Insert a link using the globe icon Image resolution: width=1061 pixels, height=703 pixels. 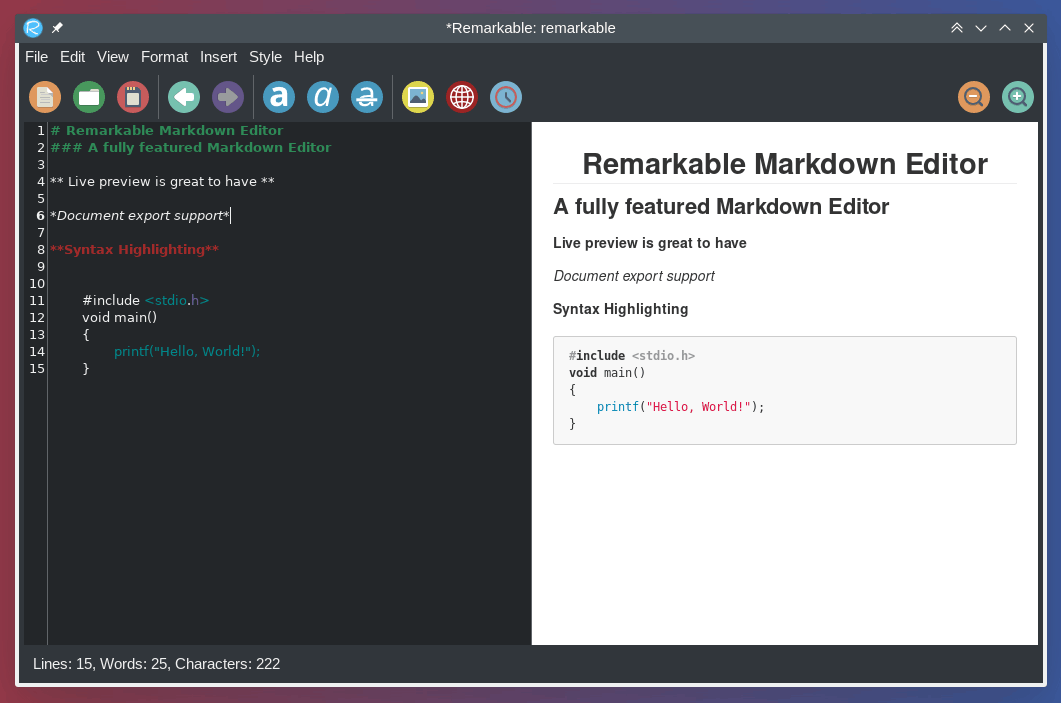click(462, 97)
